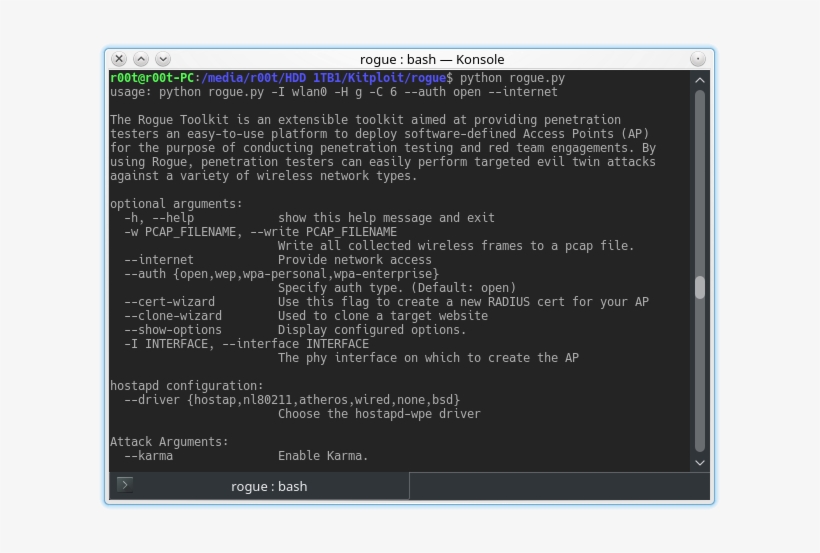Click '-I INTERFACE, --interface INTERFACE' line
Screen dimensions: 820x553
pyautogui.click(x=246, y=344)
